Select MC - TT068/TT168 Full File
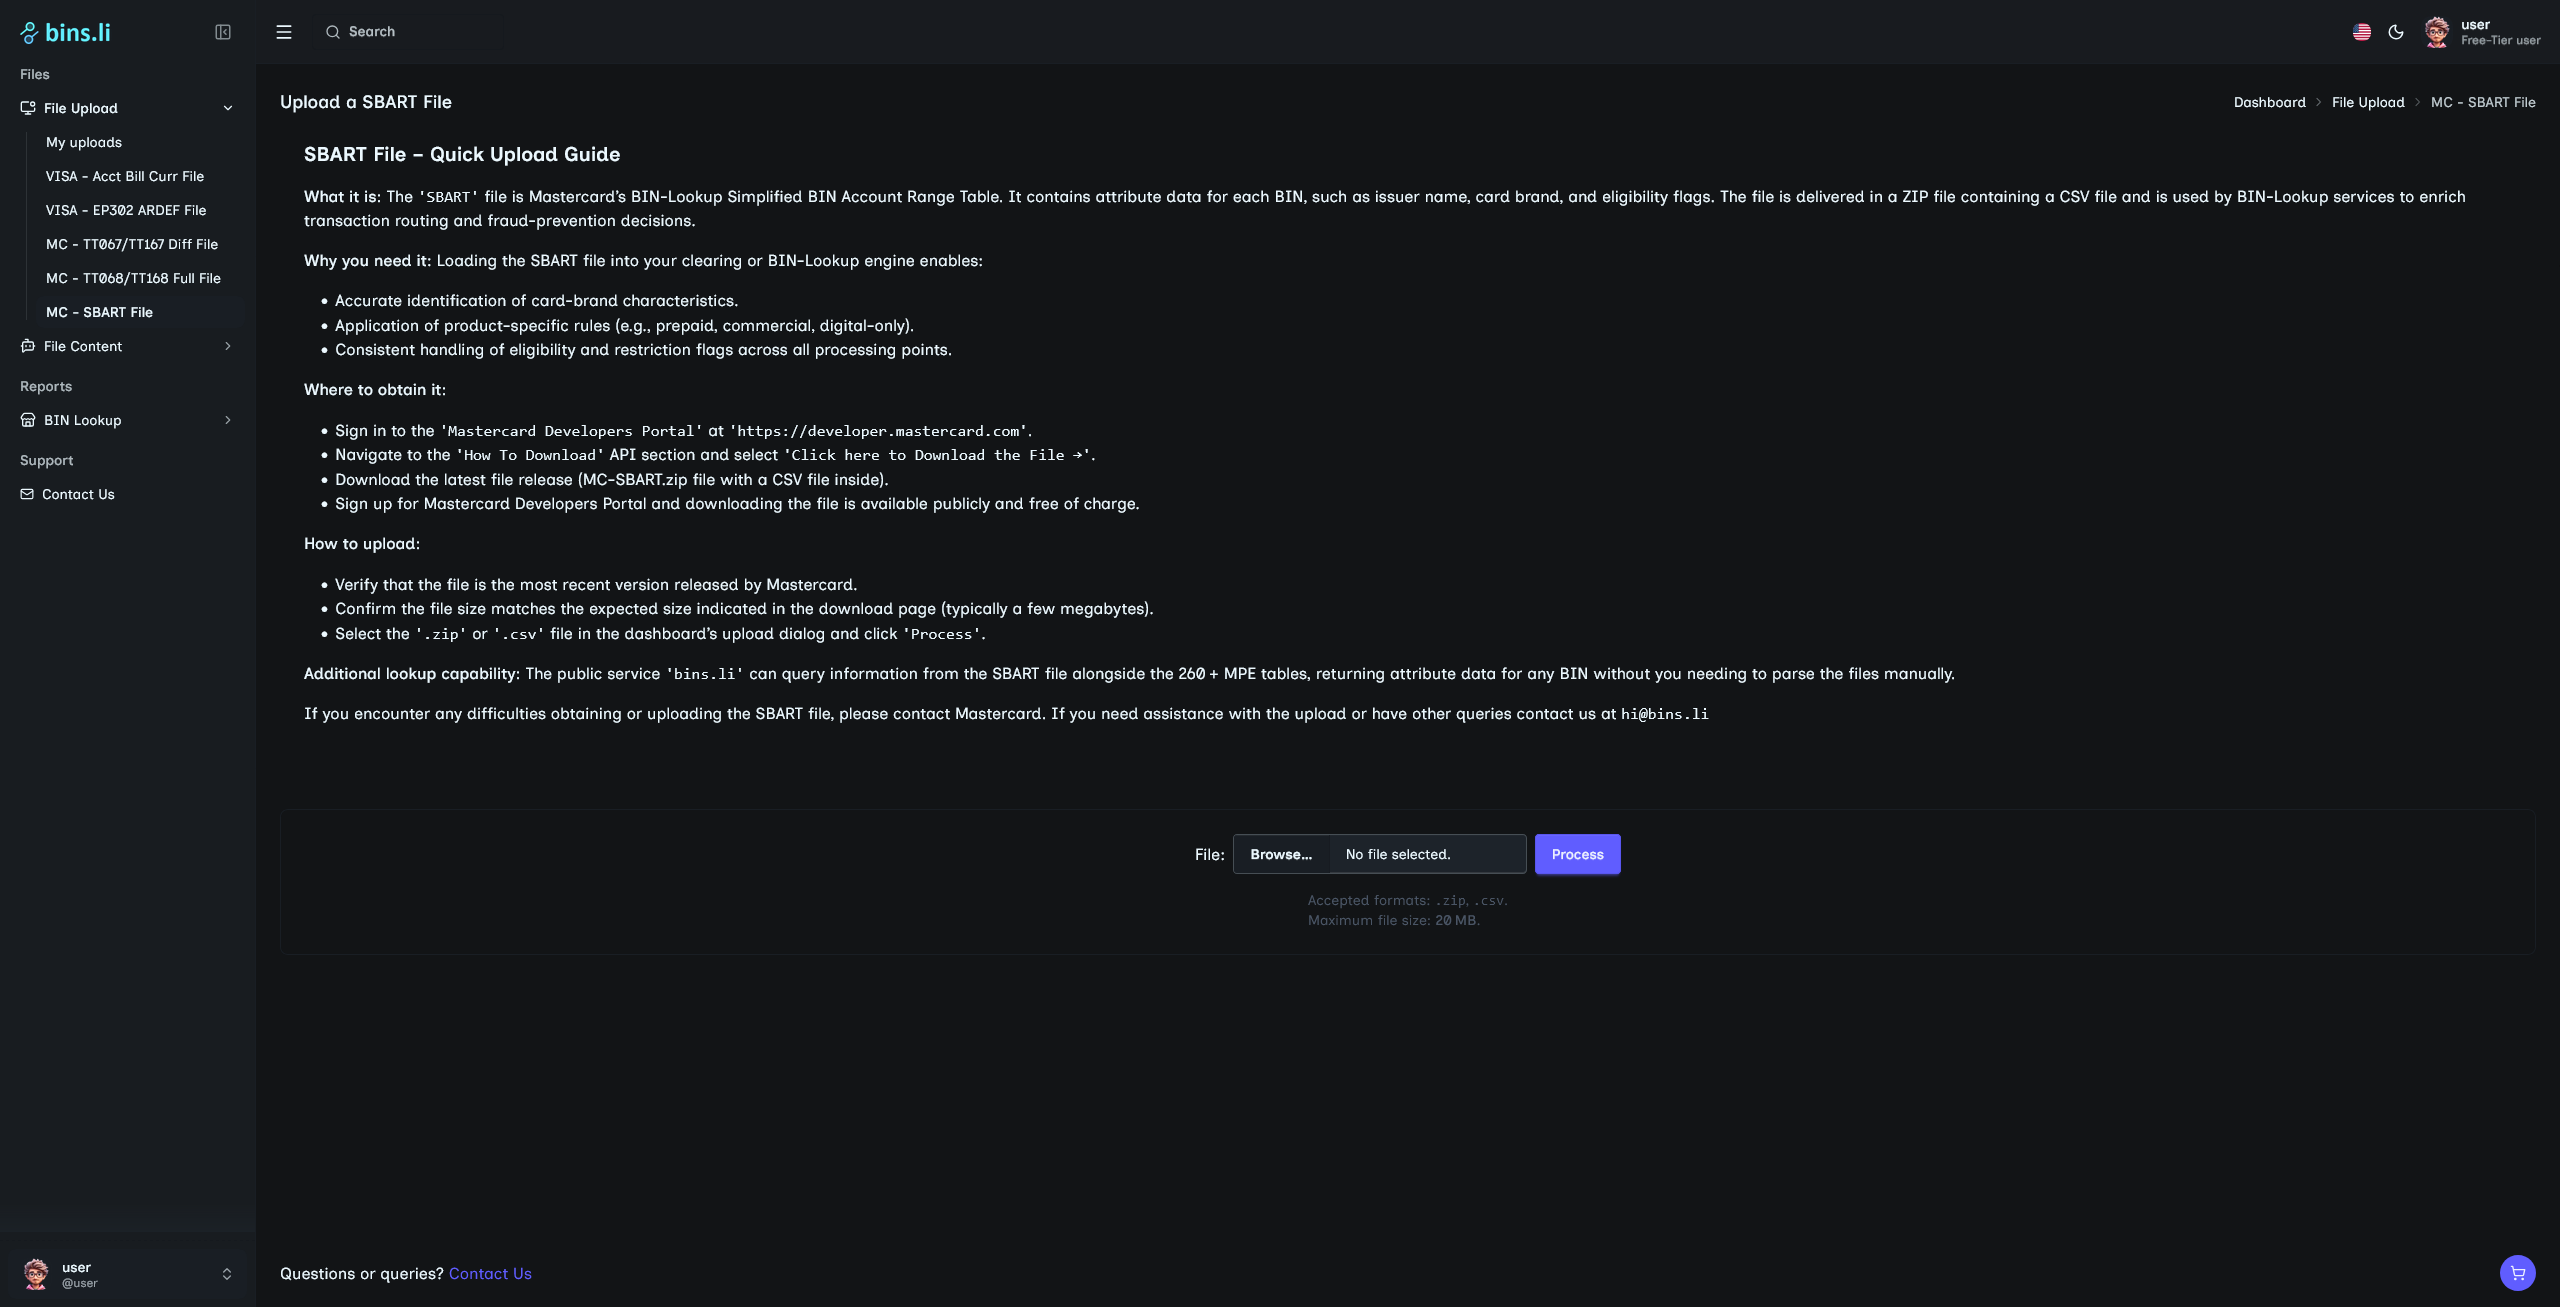This screenshot has height=1307, width=2560. [134, 278]
